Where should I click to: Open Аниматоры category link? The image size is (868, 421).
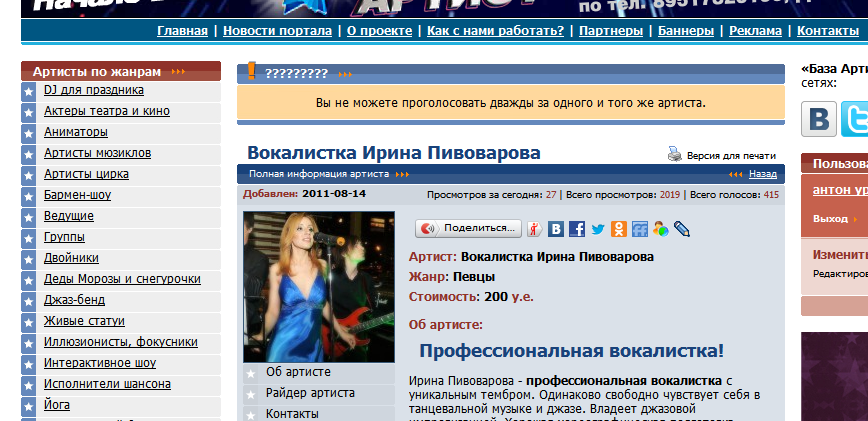[76, 132]
